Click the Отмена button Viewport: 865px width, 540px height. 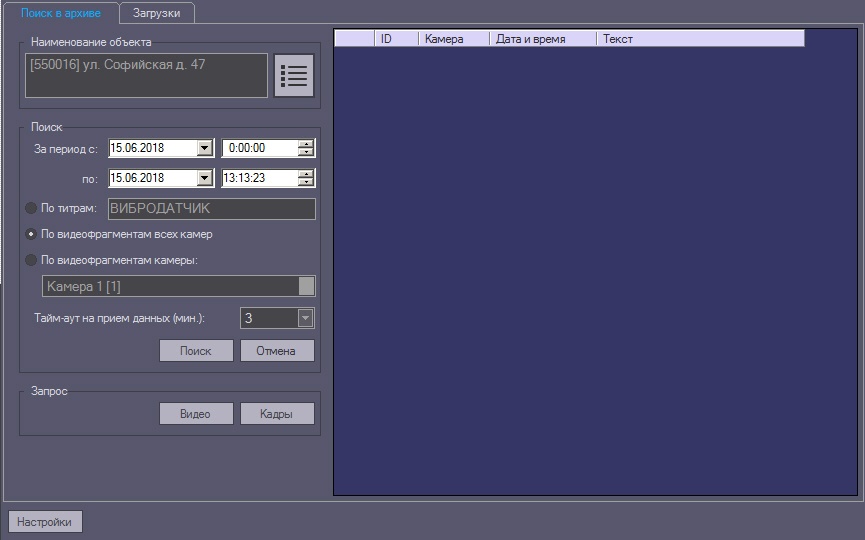point(276,351)
